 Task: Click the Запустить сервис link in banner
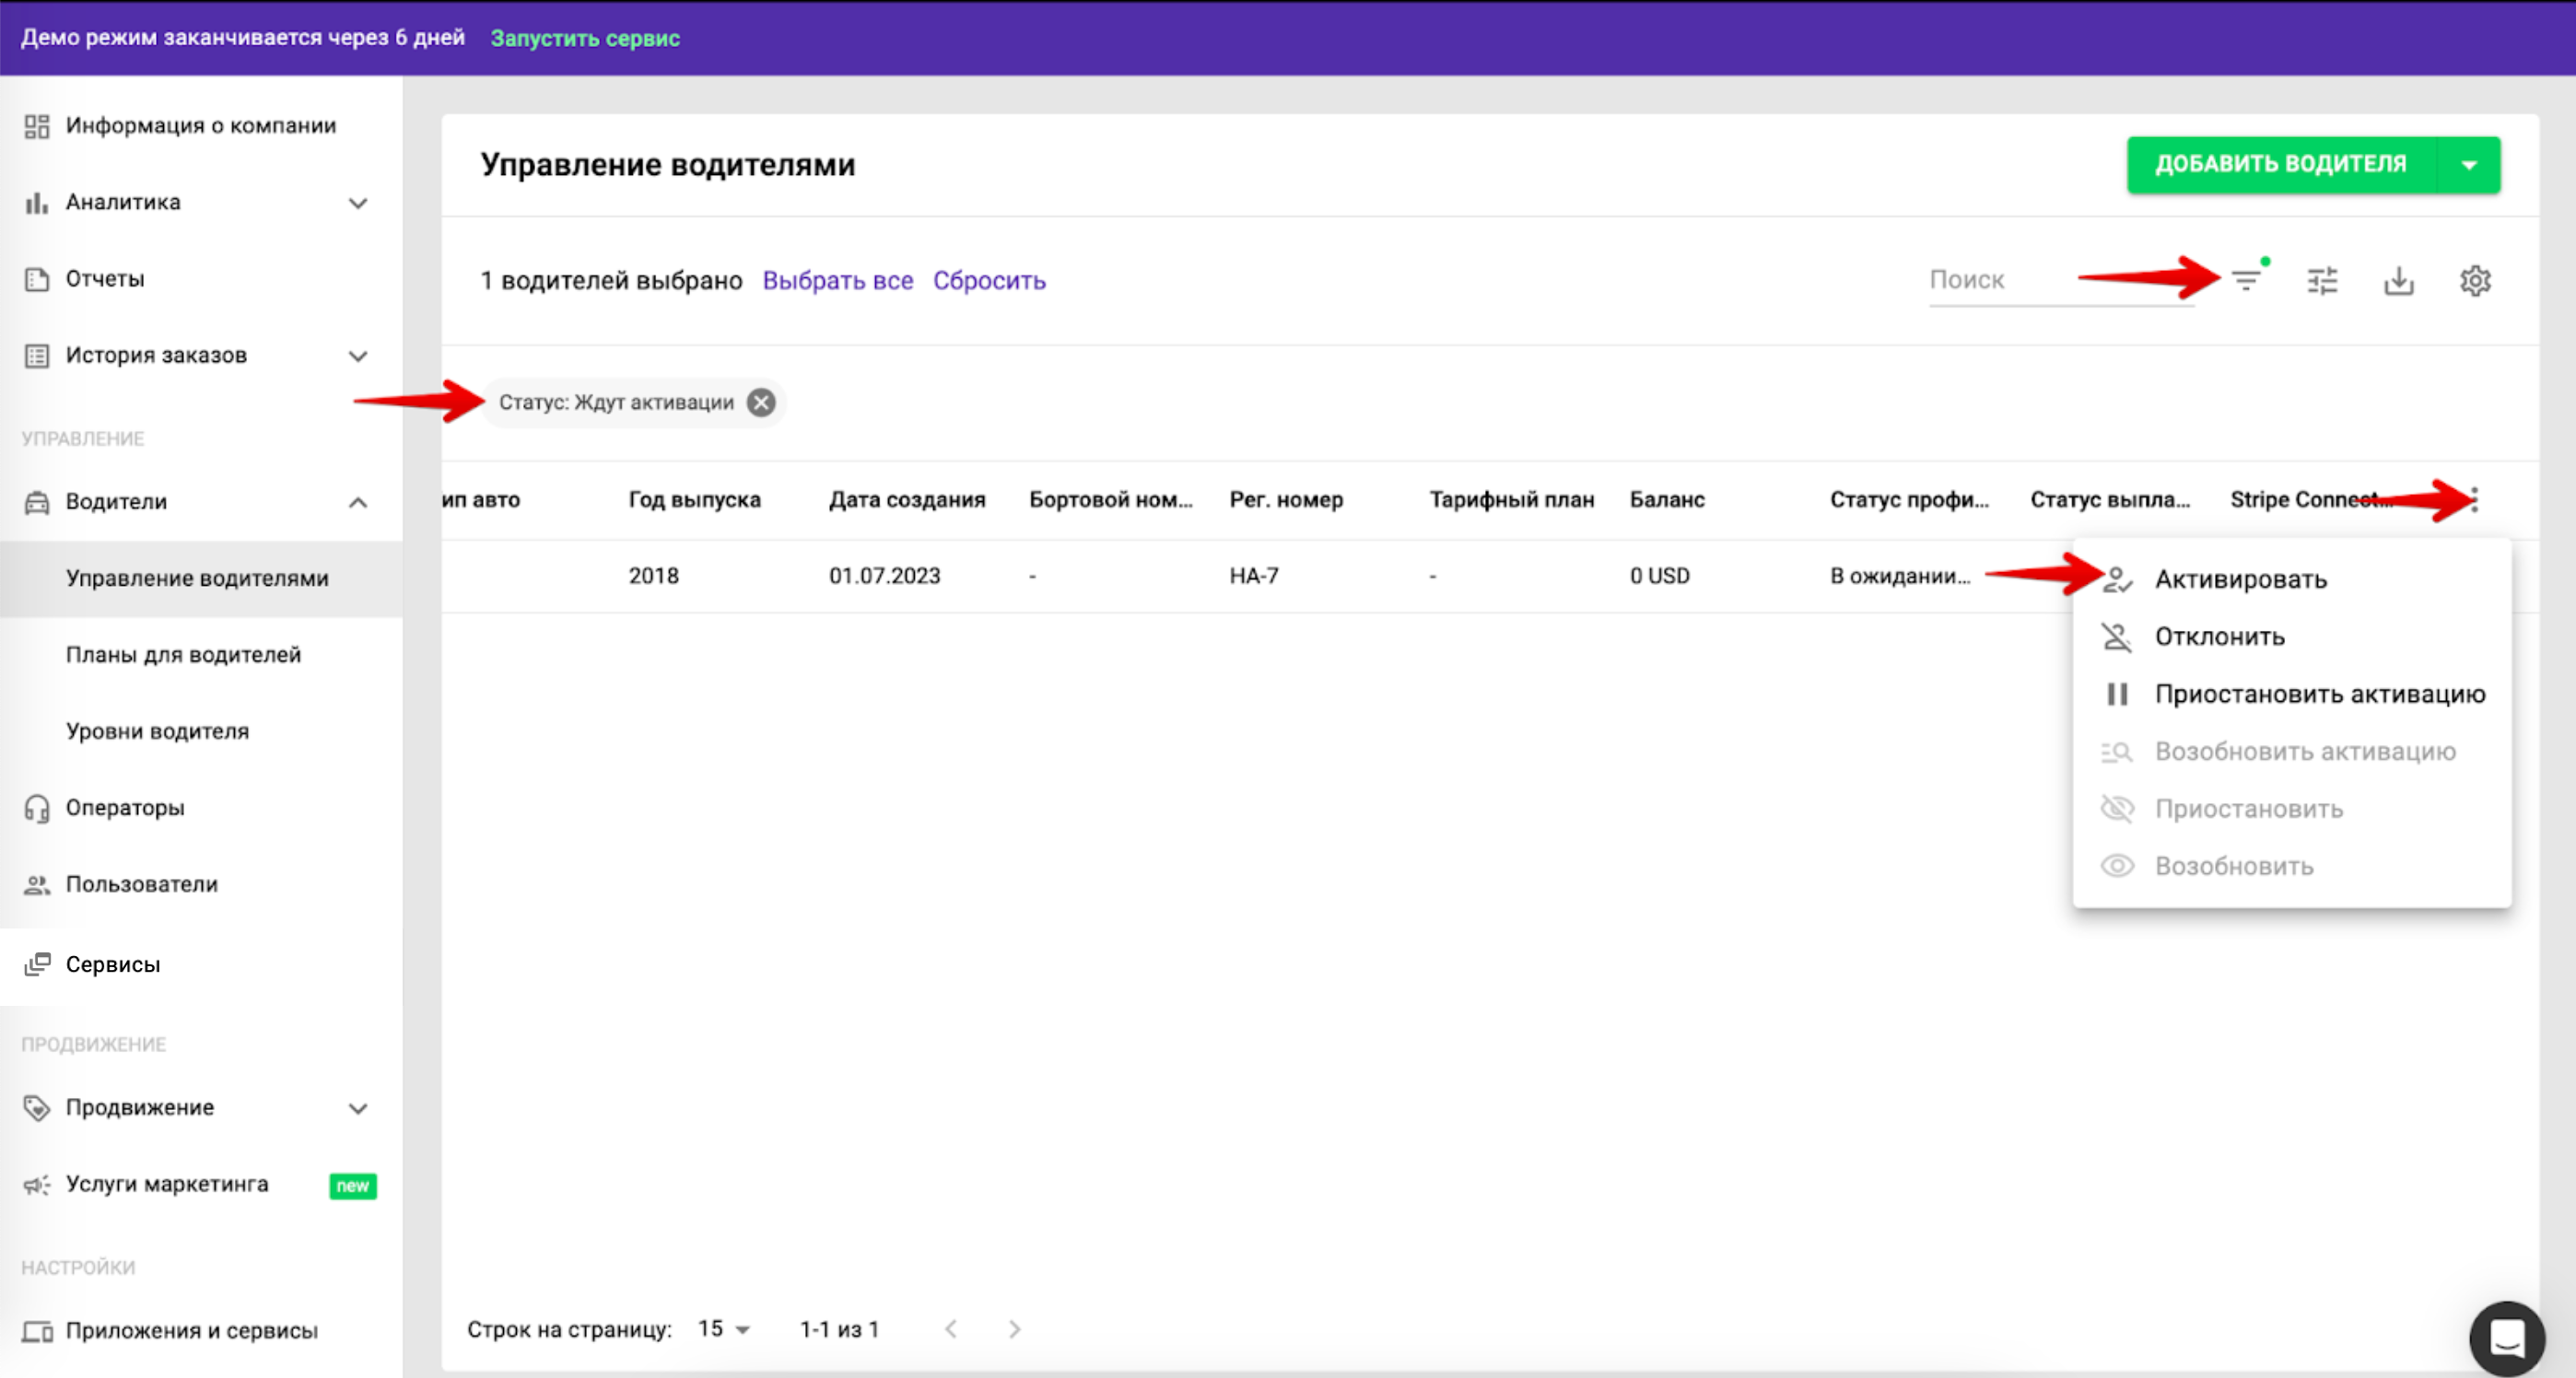pyautogui.click(x=585, y=38)
